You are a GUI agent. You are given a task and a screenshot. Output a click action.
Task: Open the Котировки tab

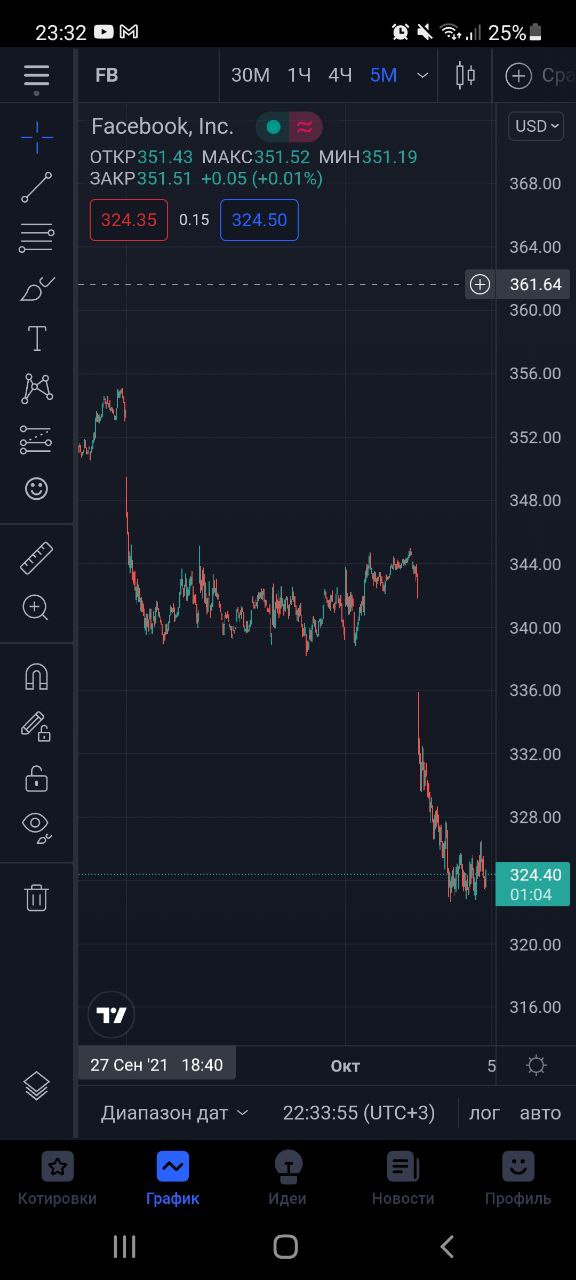[x=58, y=1177]
